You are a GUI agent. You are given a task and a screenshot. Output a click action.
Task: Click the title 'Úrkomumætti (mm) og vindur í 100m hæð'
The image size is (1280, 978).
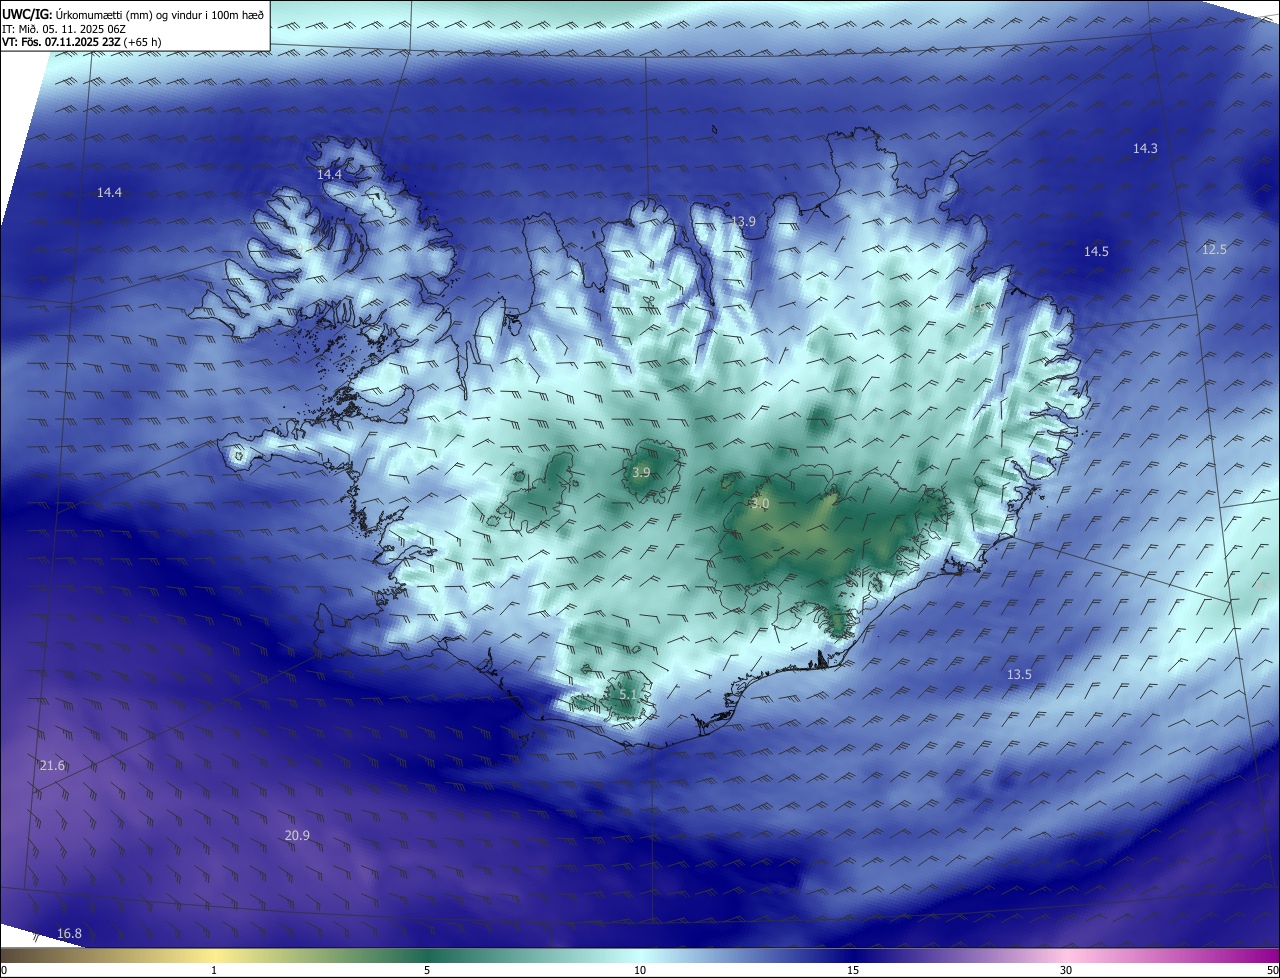click(x=160, y=14)
